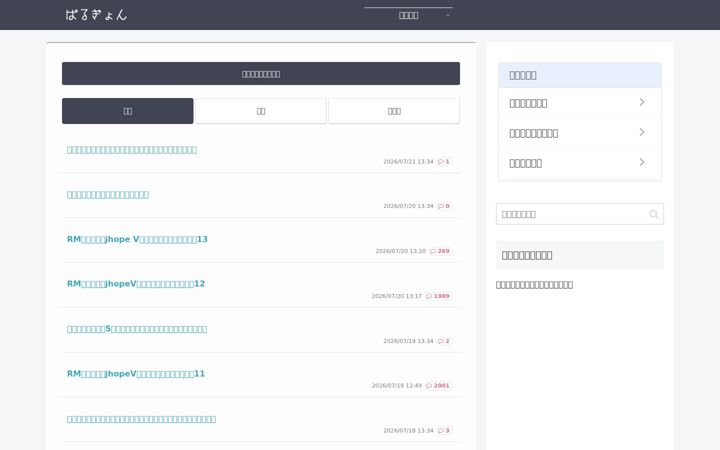The width and height of the screenshot is (720, 450).
Task: Click the comment bubble showing 2001 comments
Action: [x=439, y=386]
